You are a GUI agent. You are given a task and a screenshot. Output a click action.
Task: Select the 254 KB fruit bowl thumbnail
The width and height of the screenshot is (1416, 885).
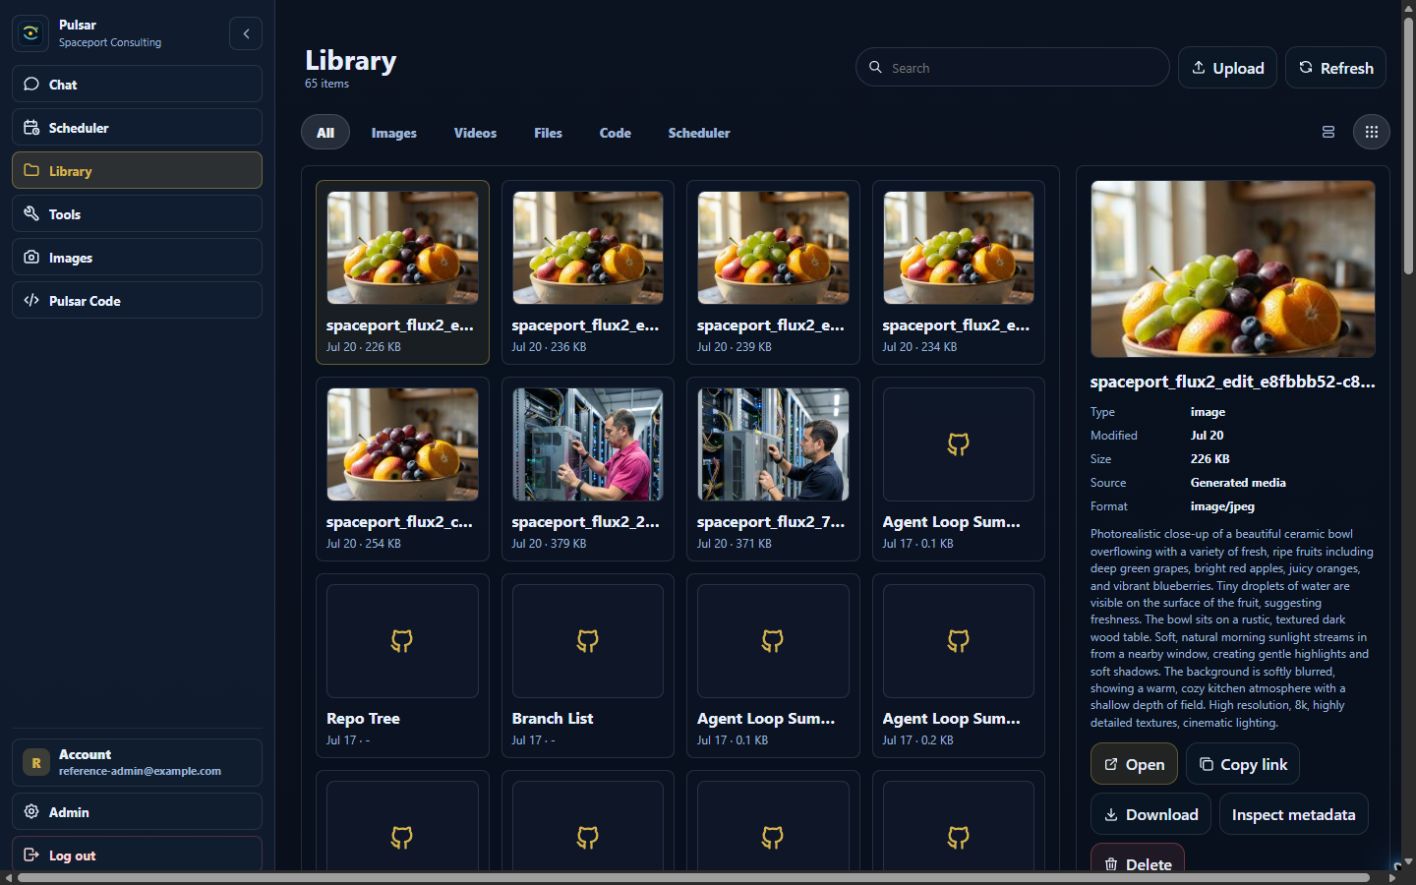pyautogui.click(x=402, y=444)
